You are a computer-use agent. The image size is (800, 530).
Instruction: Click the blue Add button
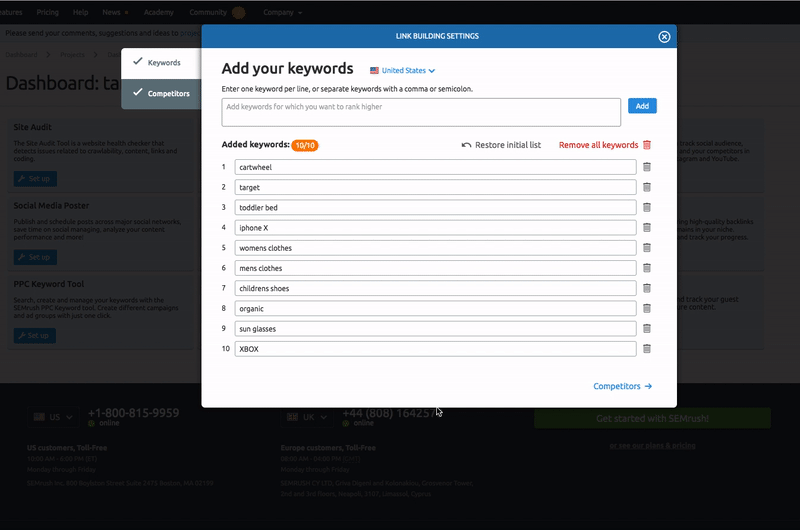[642, 106]
